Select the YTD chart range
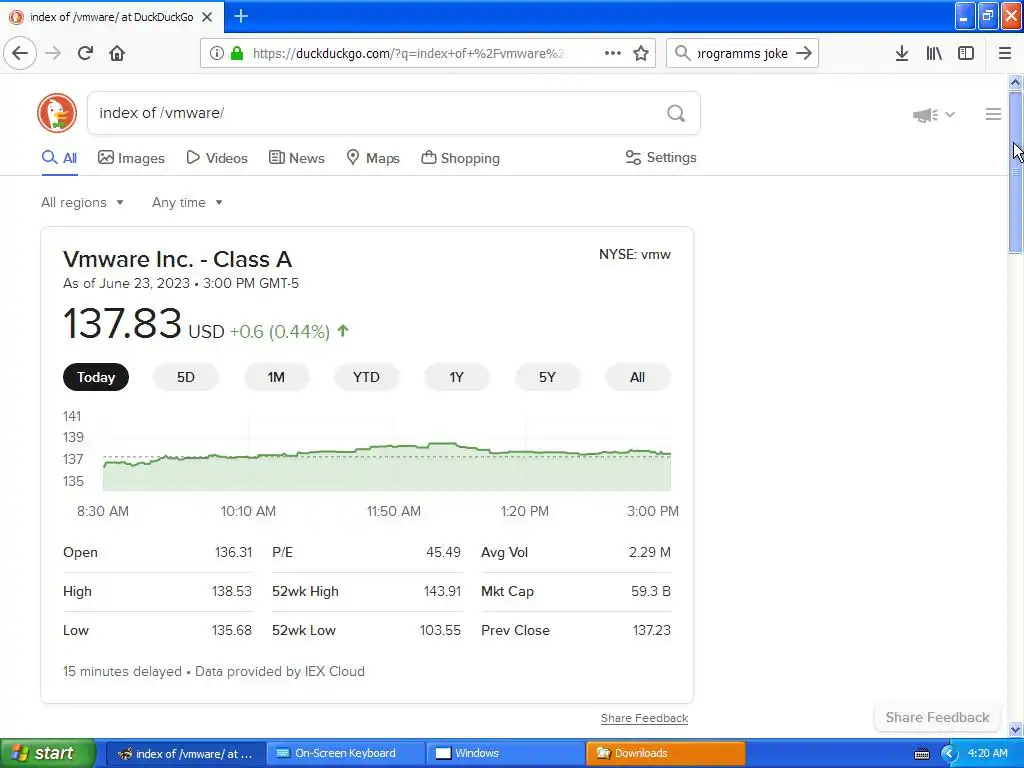The height and width of the screenshot is (768, 1024). click(x=366, y=377)
